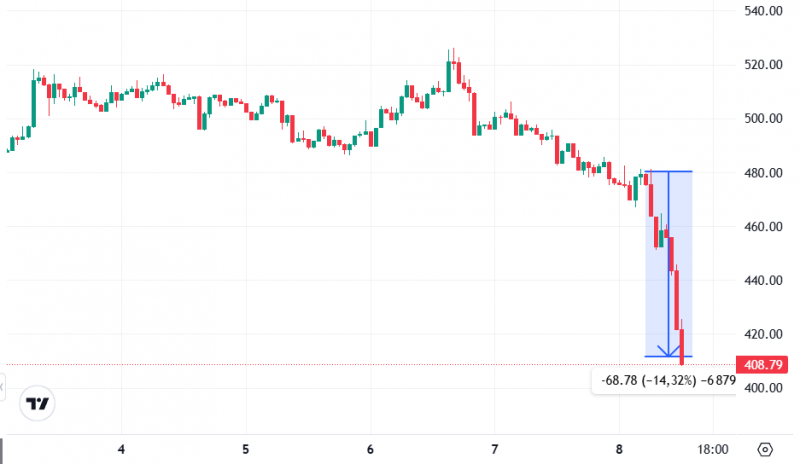Screen dimensions: 800x464
Task: Expand the collapsed left side panel handle
Action: pos(2,387)
